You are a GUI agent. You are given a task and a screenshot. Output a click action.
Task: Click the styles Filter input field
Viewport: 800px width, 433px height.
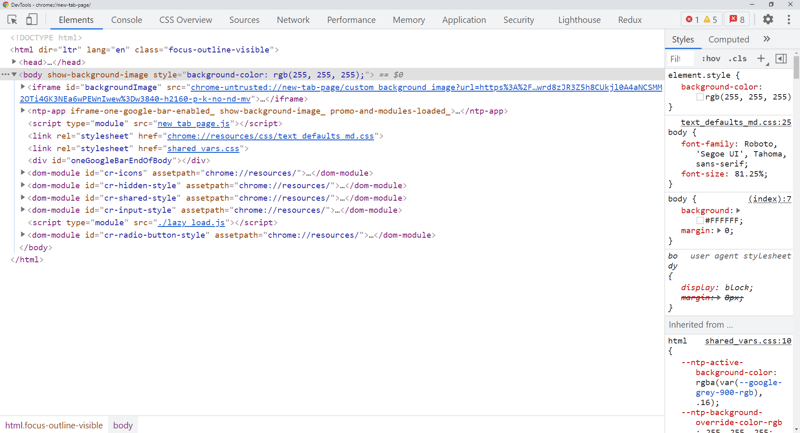click(x=680, y=59)
